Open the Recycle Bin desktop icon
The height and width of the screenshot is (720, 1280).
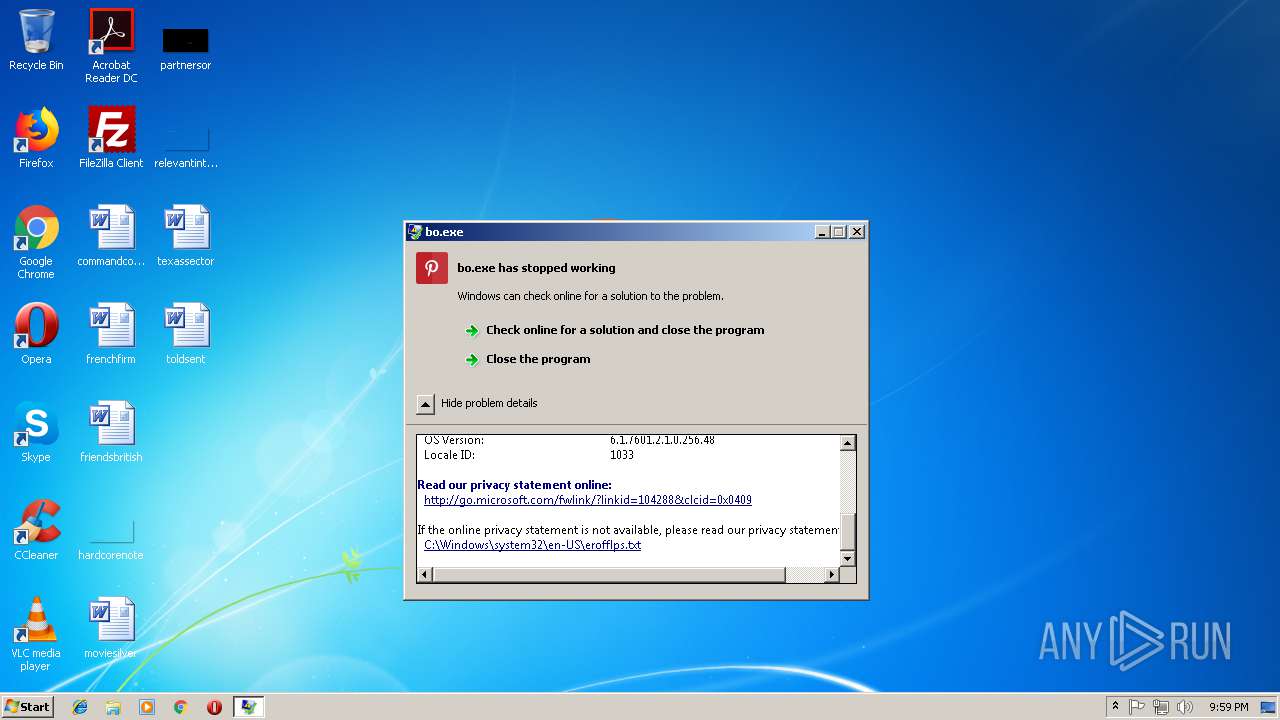[x=36, y=40]
